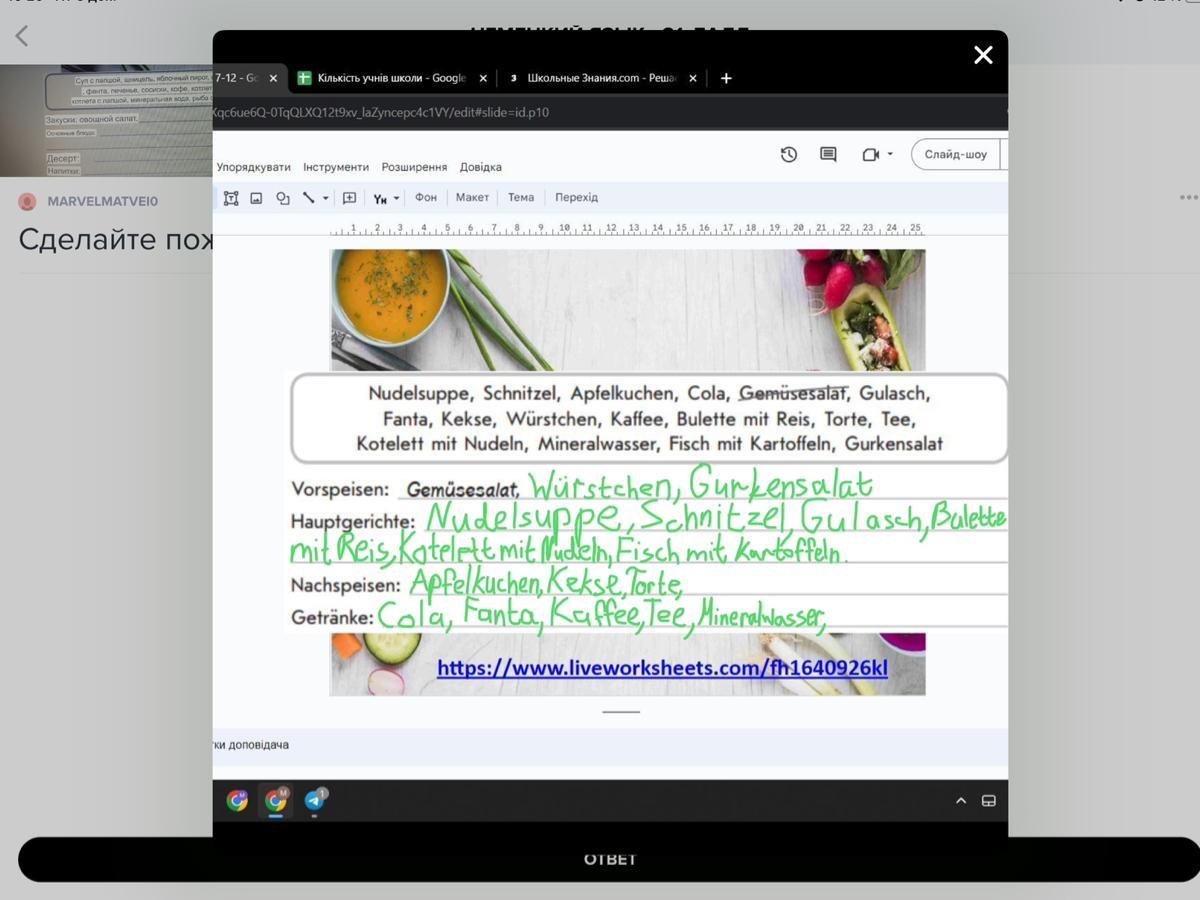Open the comments history icon
The height and width of the screenshot is (900, 1200).
click(x=828, y=154)
